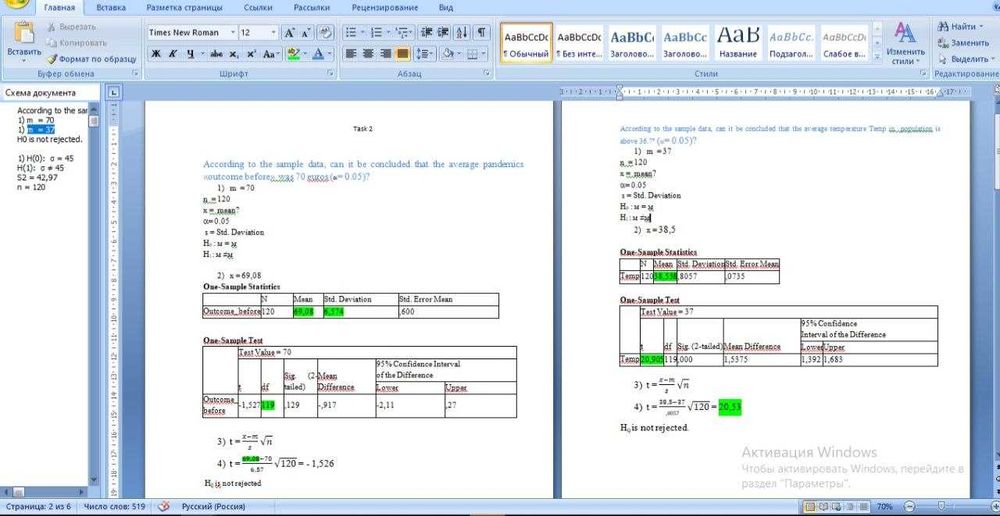Open the line spacing dropdown

click(425, 54)
